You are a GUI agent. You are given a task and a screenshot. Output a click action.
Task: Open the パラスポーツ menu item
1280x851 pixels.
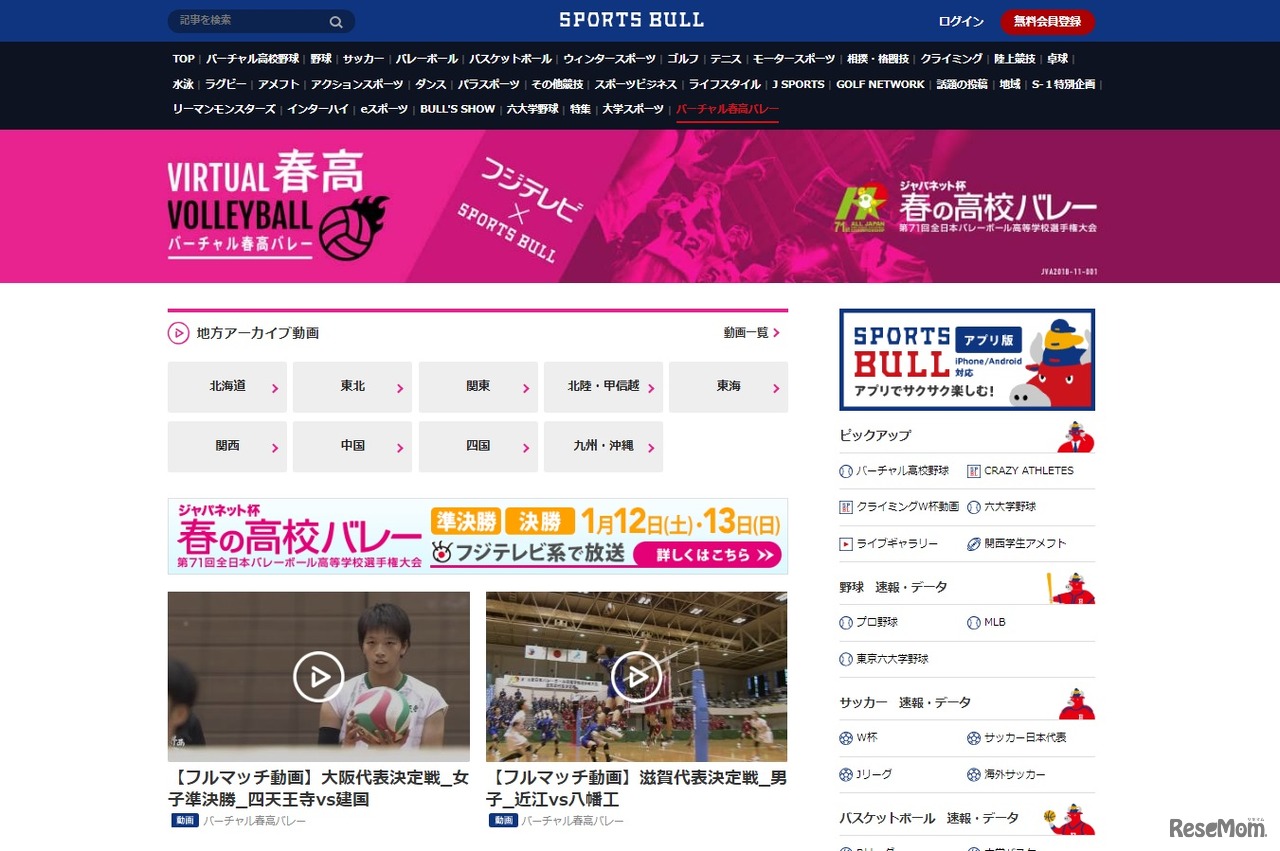489,84
